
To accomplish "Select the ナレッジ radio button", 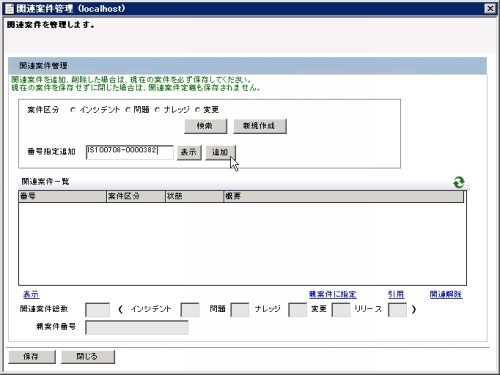I will coord(158,110).
